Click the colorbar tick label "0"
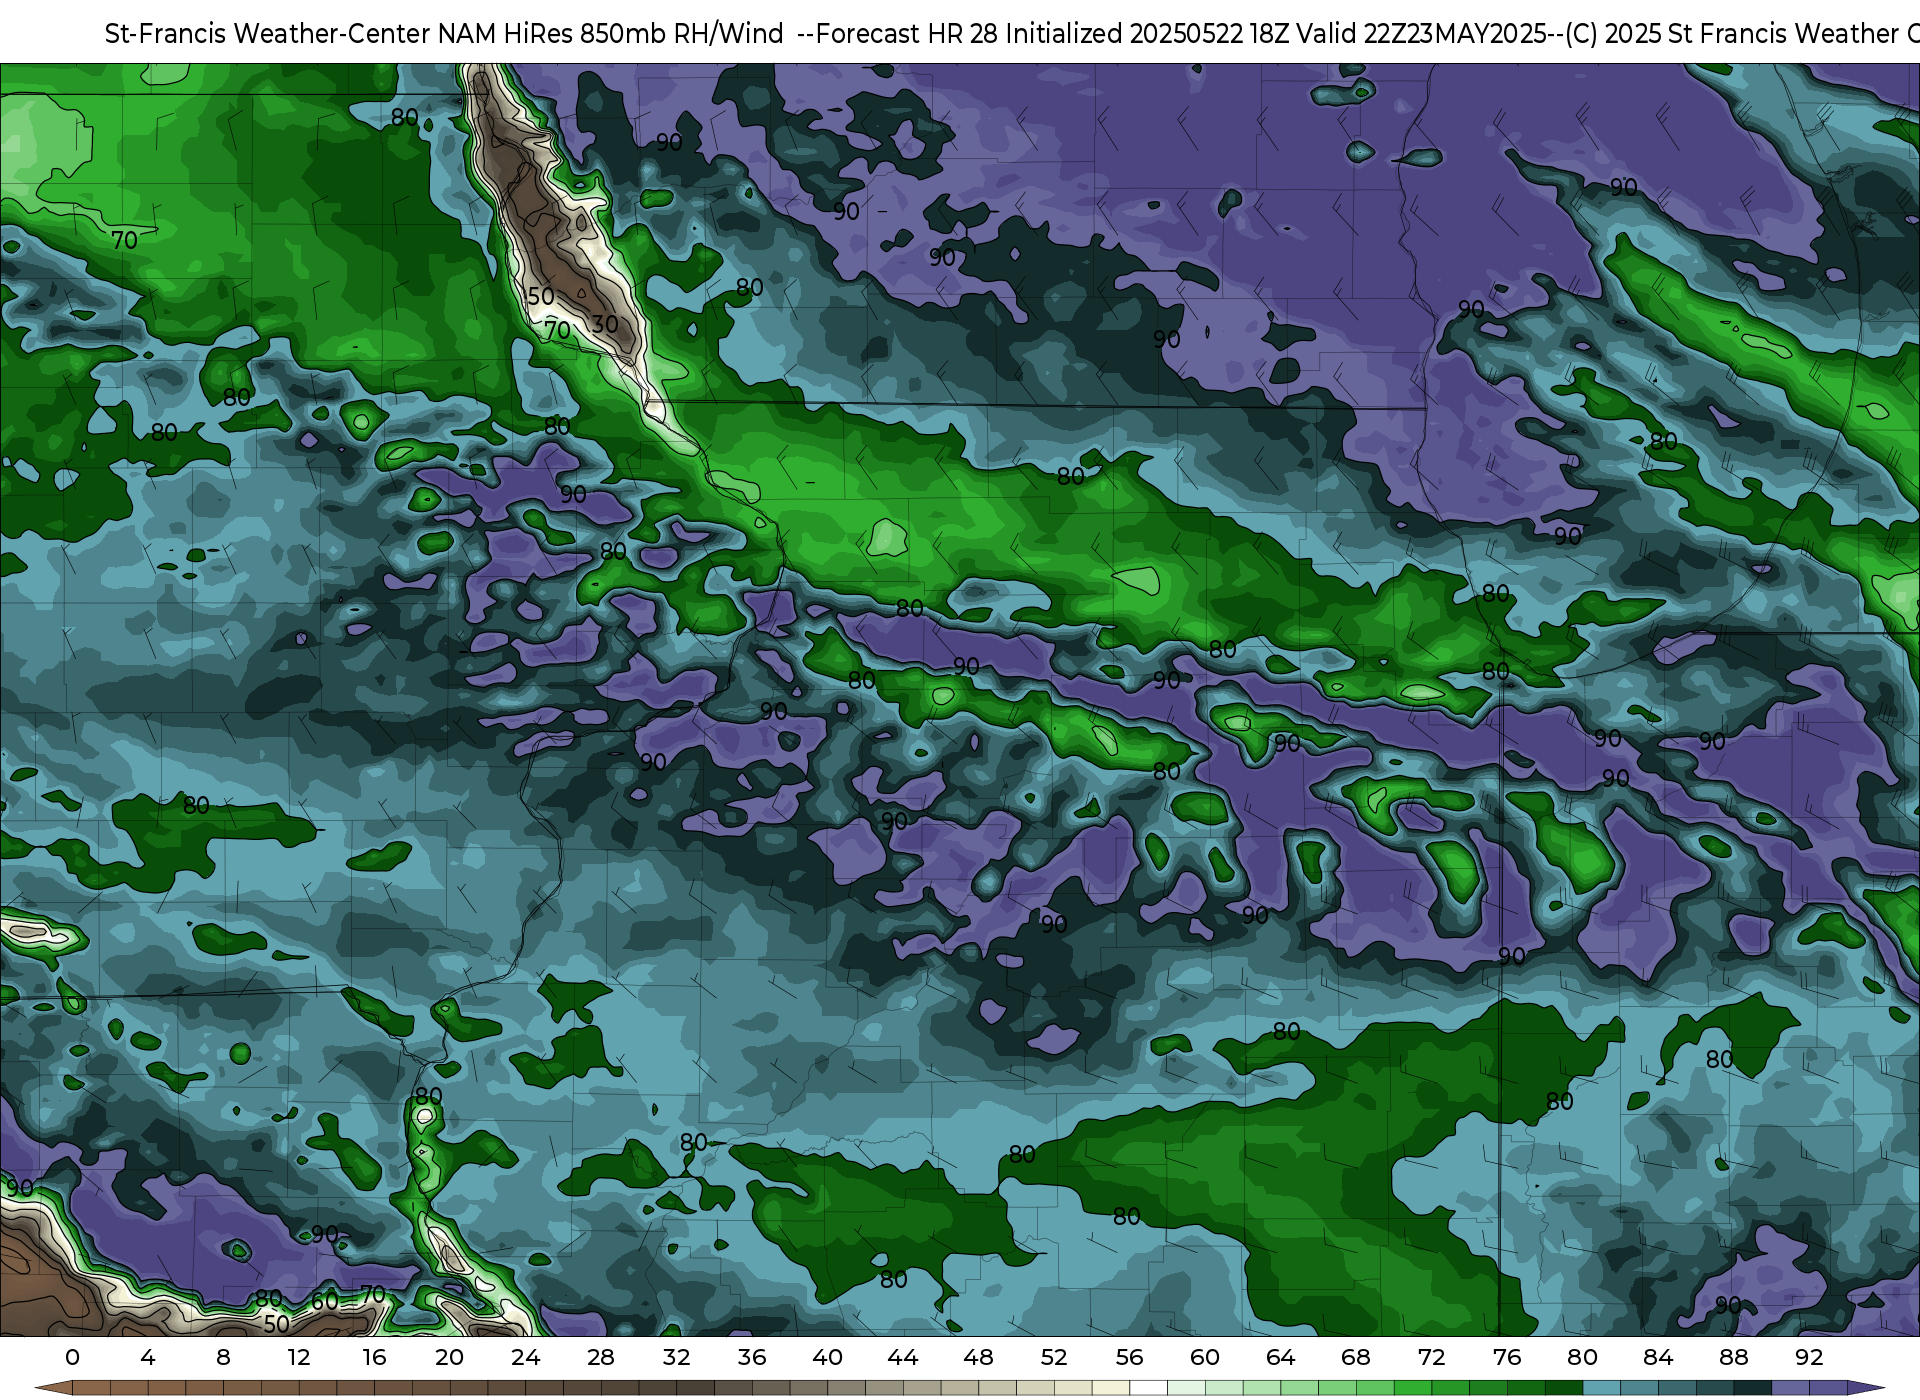Viewport: 1920px width, 1400px height. 72,1357
